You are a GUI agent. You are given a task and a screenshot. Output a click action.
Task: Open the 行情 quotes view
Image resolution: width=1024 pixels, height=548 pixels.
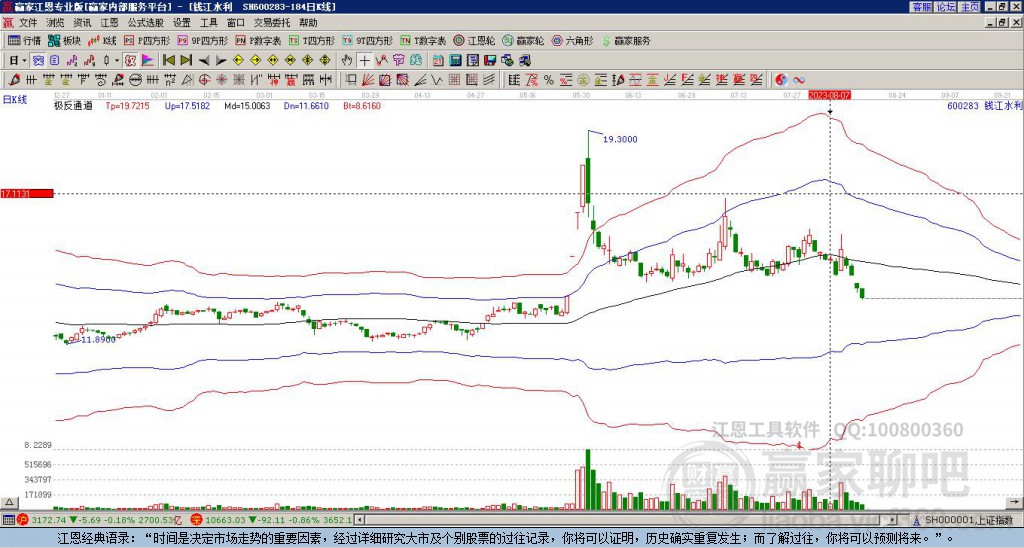click(25, 40)
